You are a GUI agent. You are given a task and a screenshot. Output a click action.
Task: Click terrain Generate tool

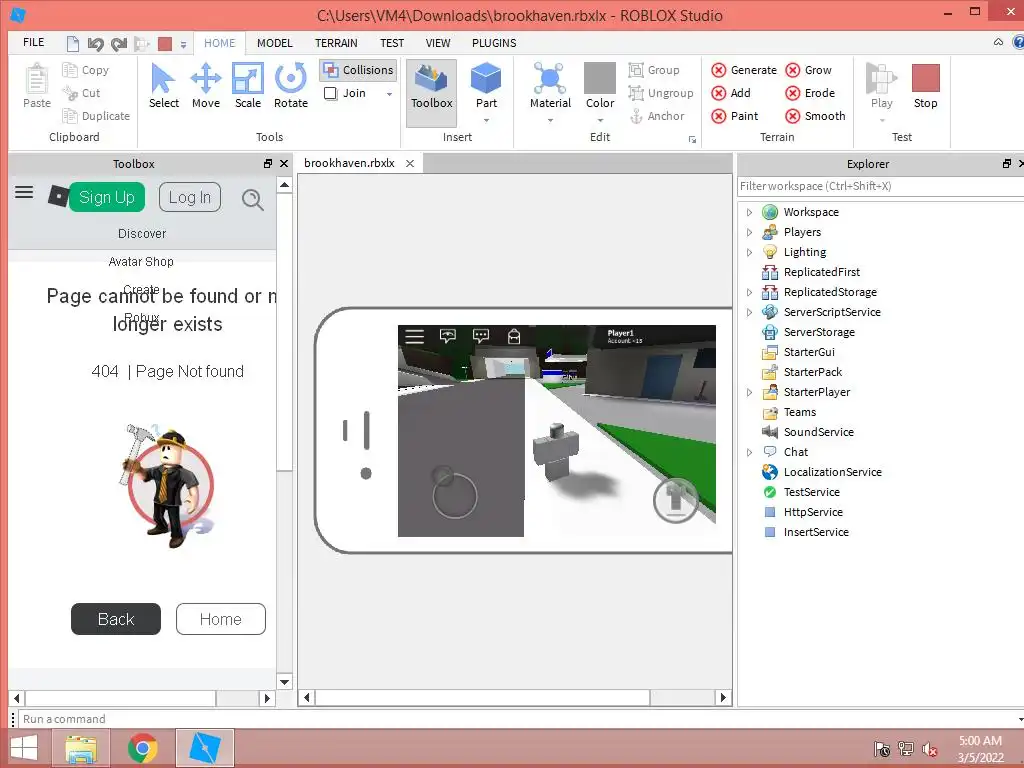point(744,70)
